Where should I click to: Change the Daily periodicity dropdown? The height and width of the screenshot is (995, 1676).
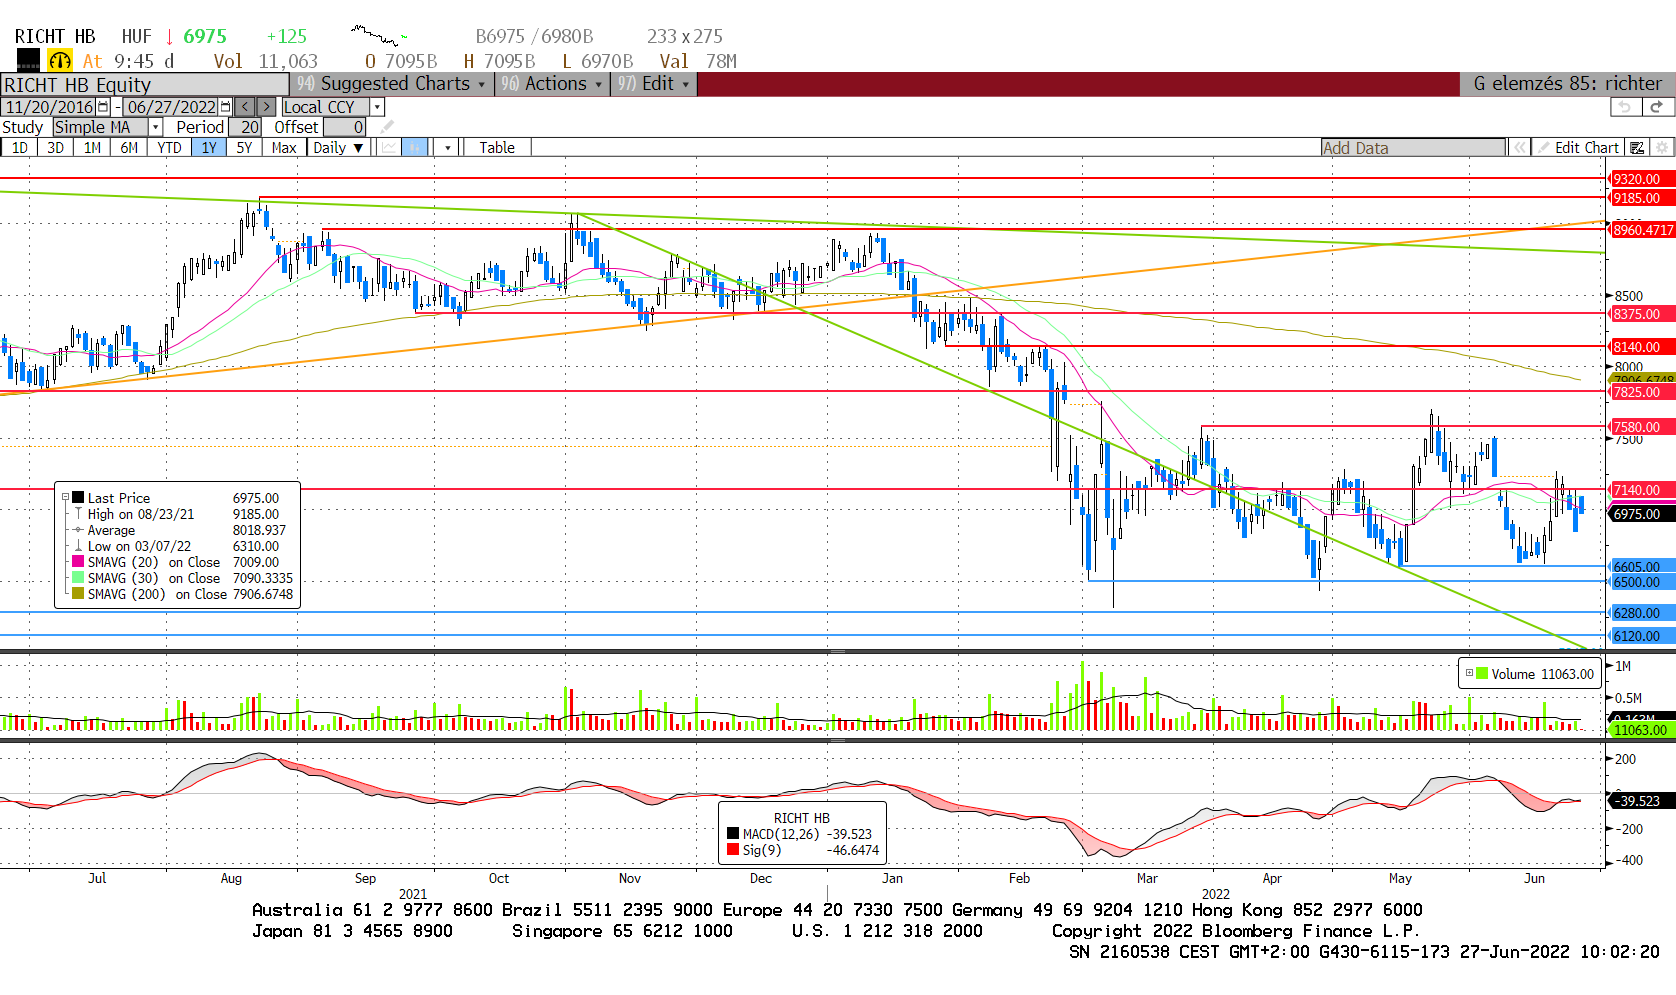(x=338, y=148)
